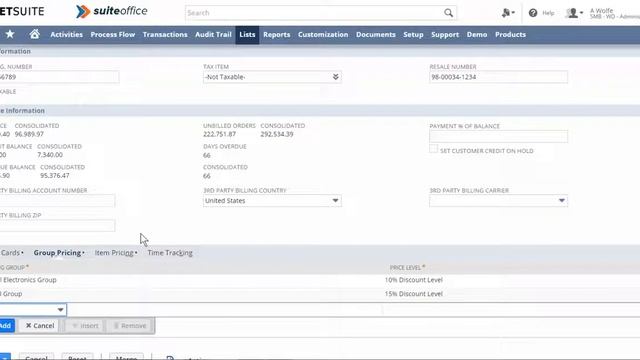Open the Process Flow menu
Viewport: 640px width, 360px height.
click(113, 35)
